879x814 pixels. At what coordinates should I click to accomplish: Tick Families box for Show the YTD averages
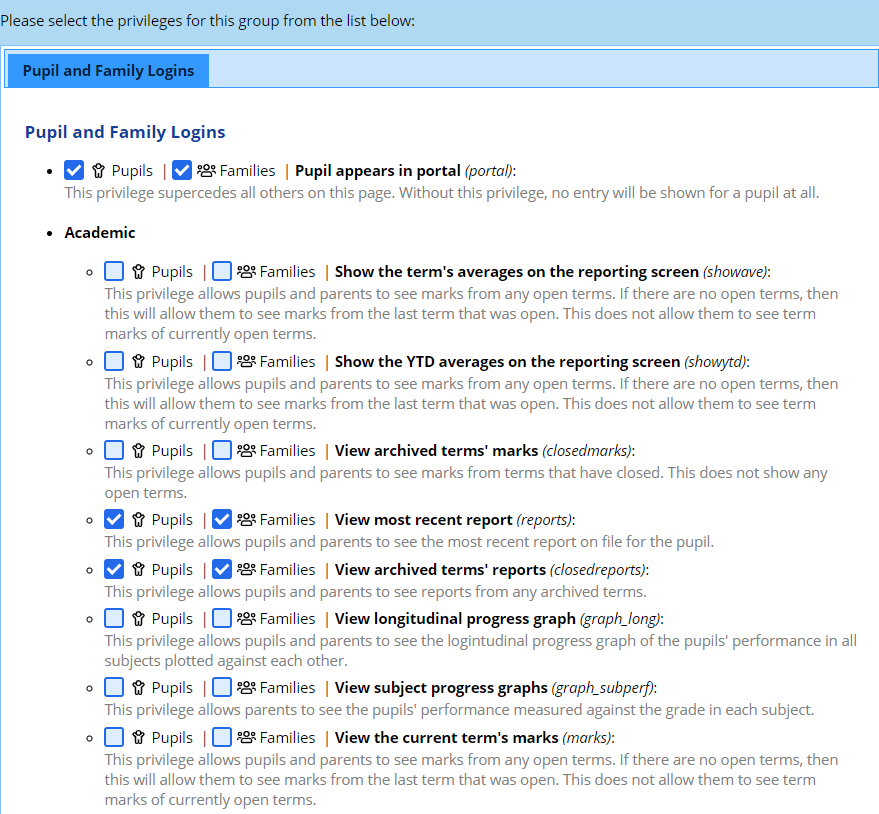[222, 361]
